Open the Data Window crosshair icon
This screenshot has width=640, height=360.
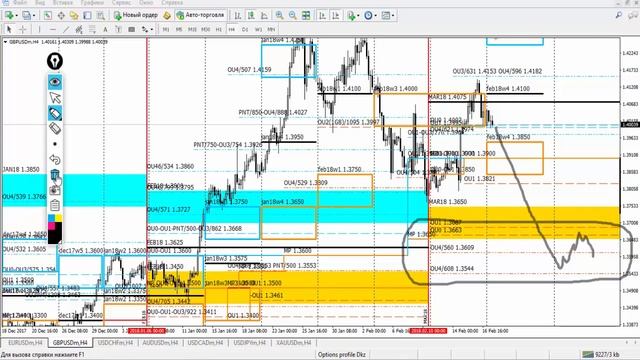(x=61, y=16)
